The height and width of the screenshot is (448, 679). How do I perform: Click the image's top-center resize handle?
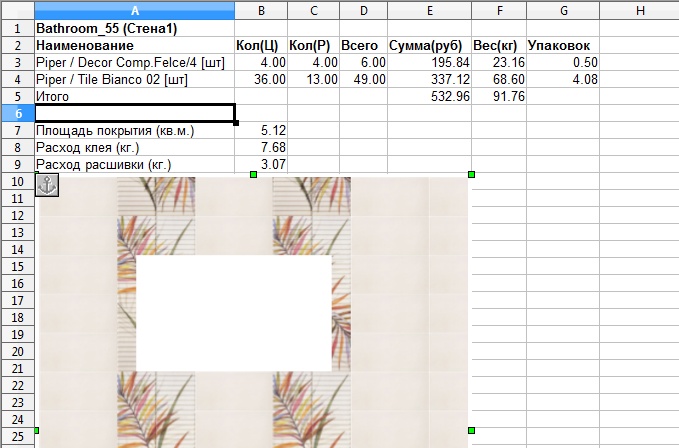[x=254, y=174]
